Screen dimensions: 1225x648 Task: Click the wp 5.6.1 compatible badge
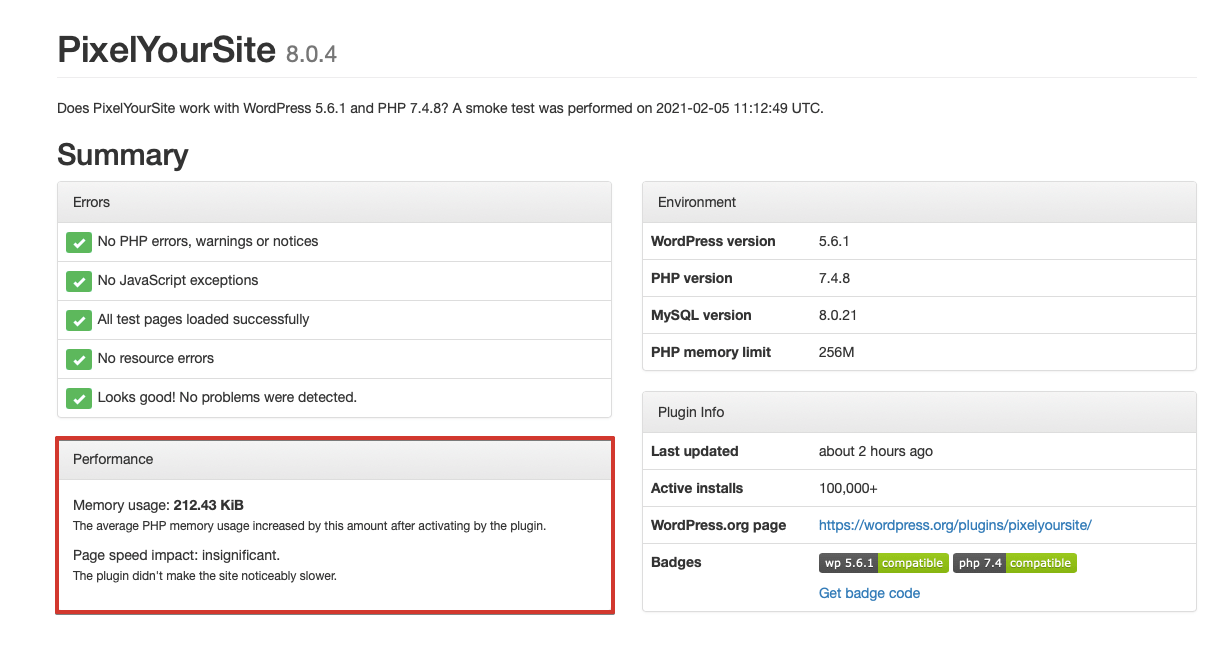click(883, 563)
